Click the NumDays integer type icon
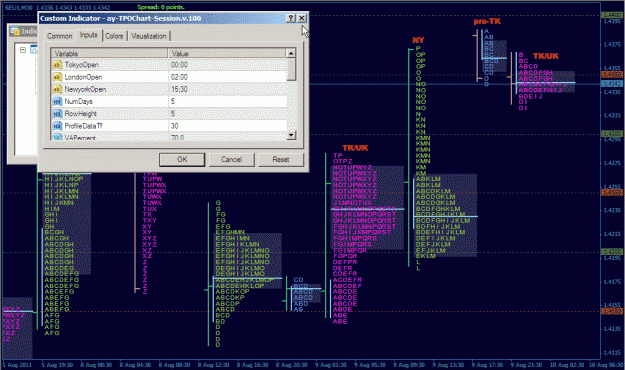The image size is (625, 370). click(x=57, y=102)
